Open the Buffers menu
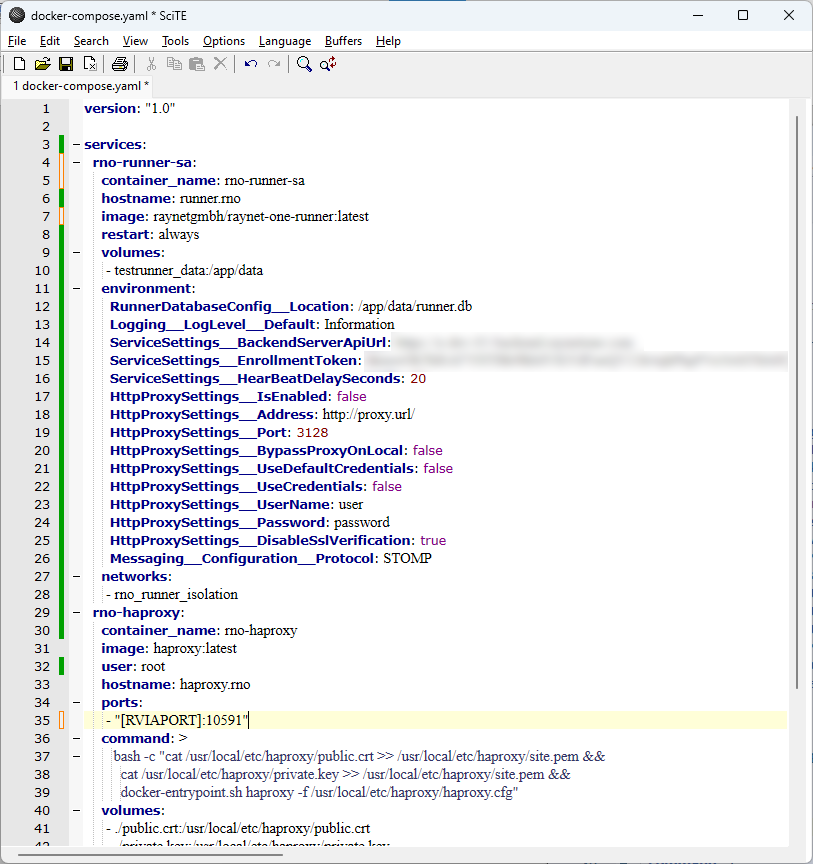The width and height of the screenshot is (813, 864). click(343, 41)
